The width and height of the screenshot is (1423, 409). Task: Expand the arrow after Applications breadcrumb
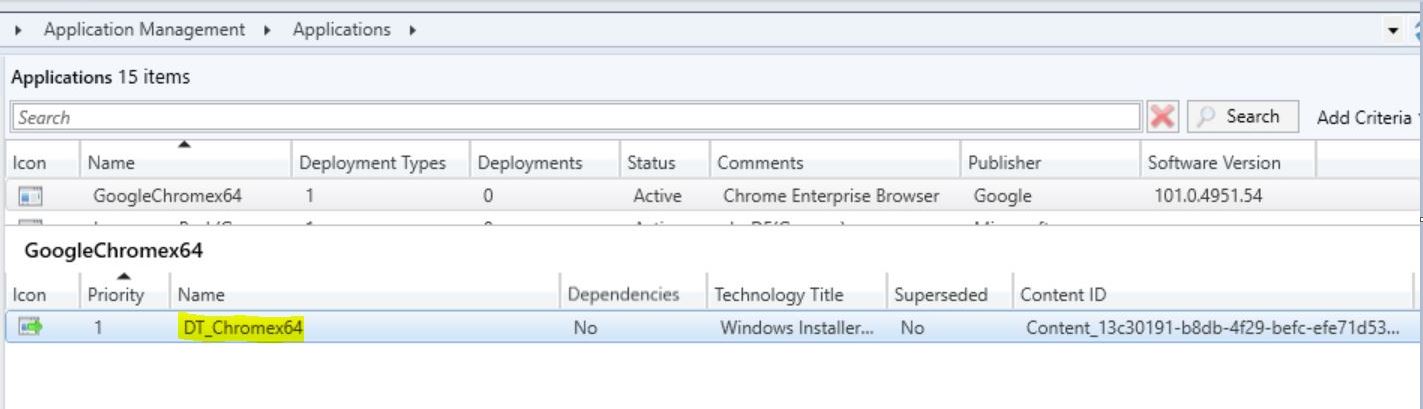(412, 30)
